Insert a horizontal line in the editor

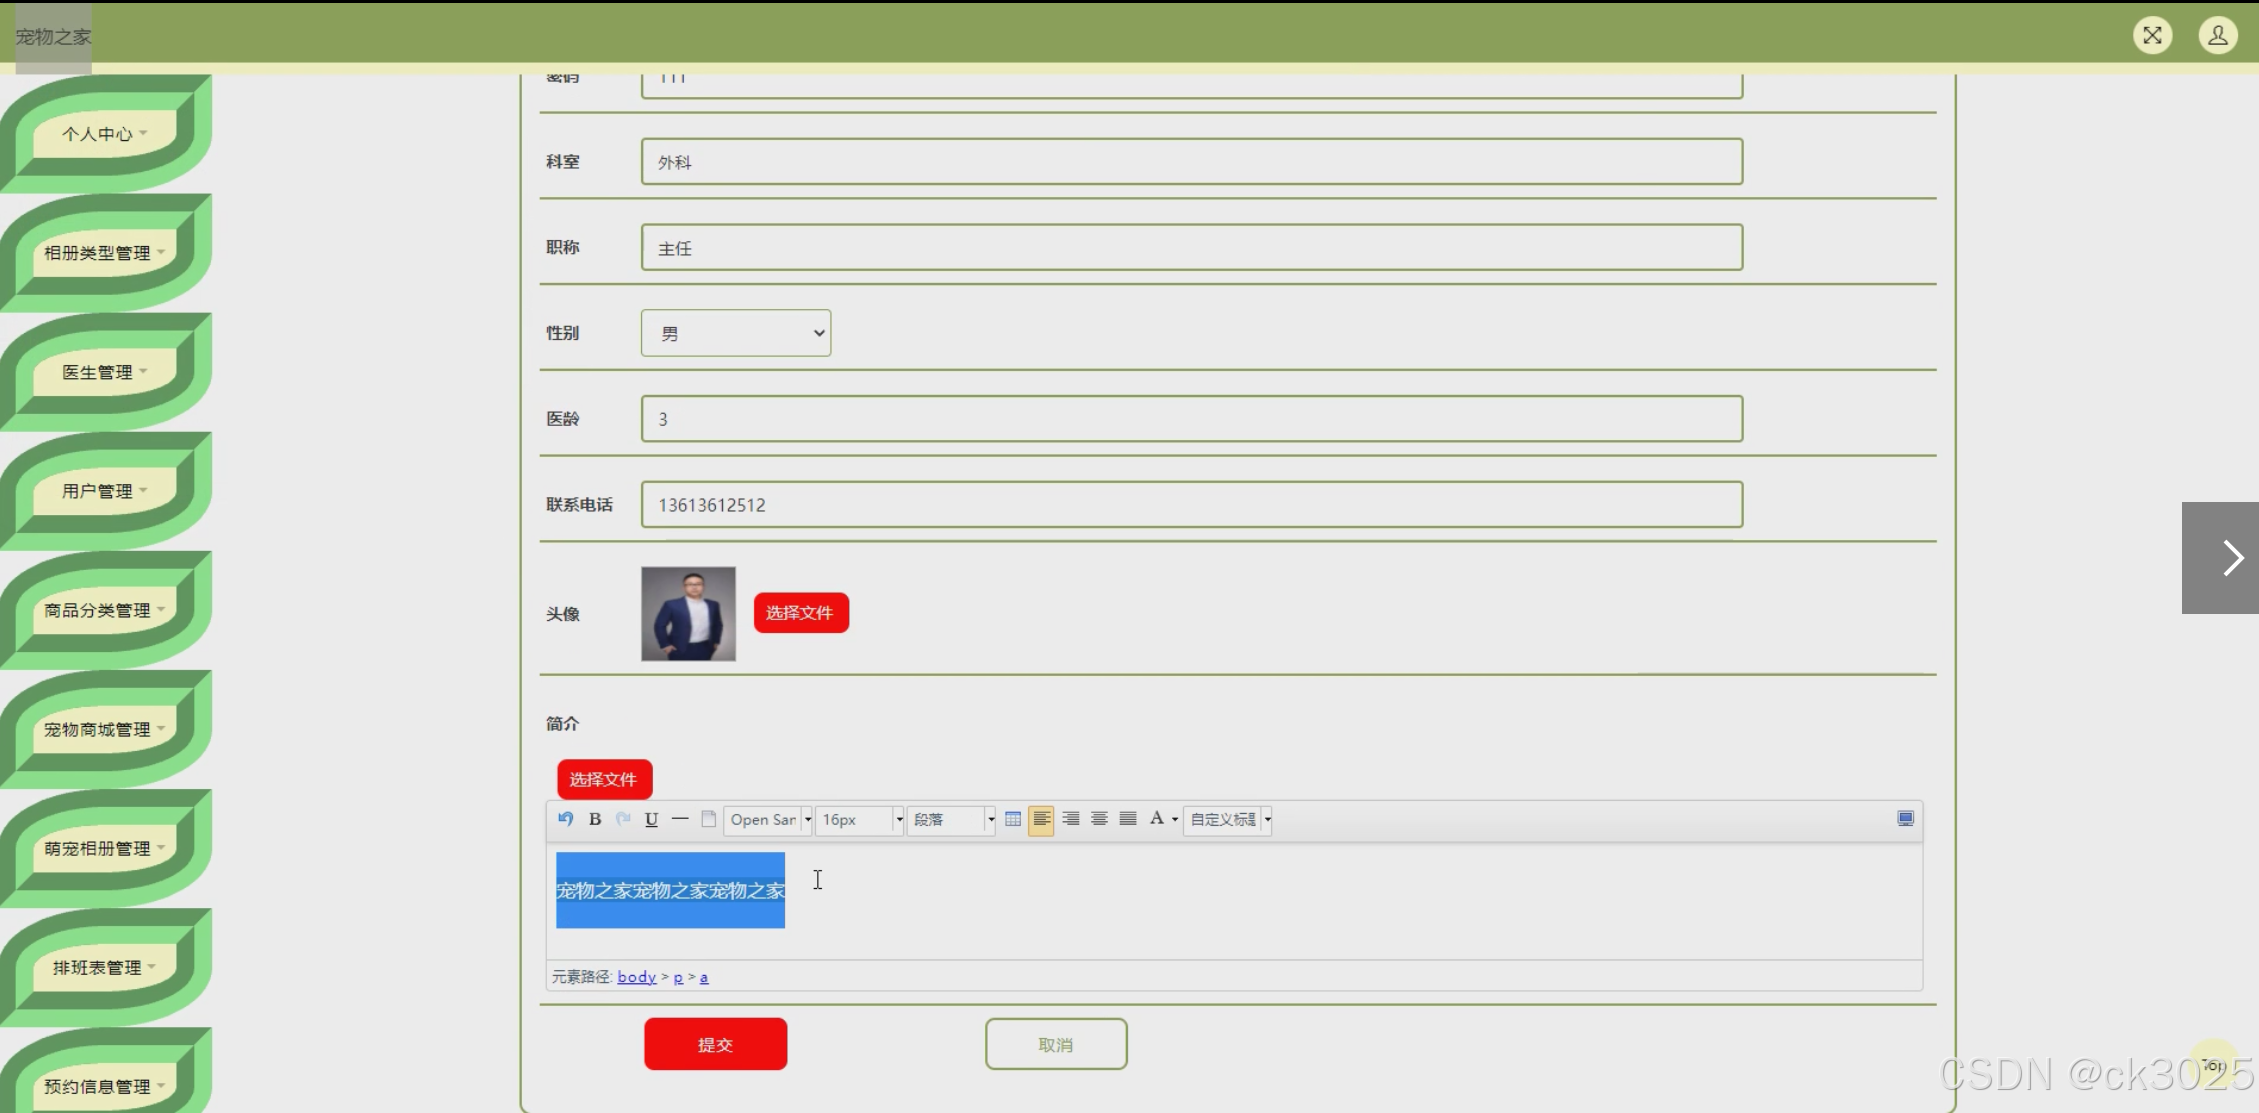point(680,819)
